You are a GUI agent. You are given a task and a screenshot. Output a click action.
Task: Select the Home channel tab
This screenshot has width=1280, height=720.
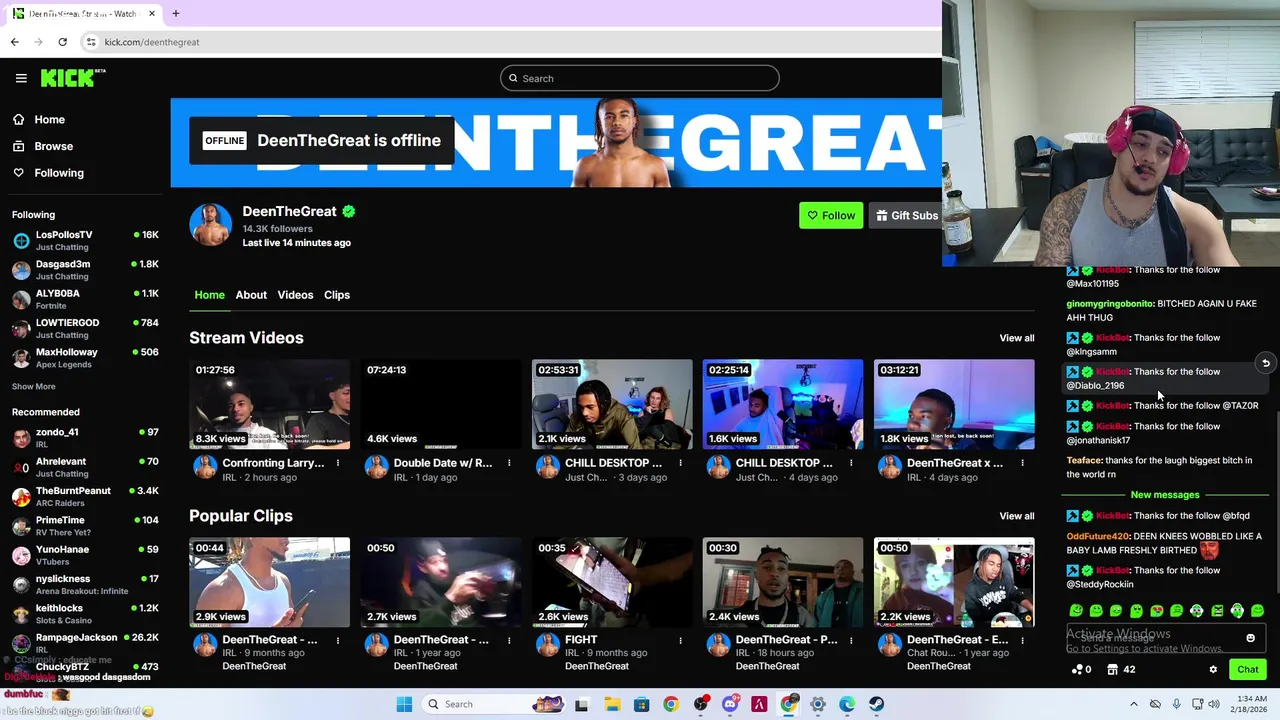(x=209, y=295)
